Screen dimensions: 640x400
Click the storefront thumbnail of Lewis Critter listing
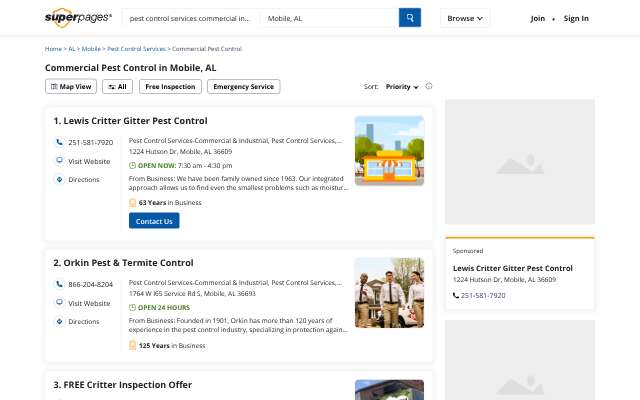click(389, 151)
